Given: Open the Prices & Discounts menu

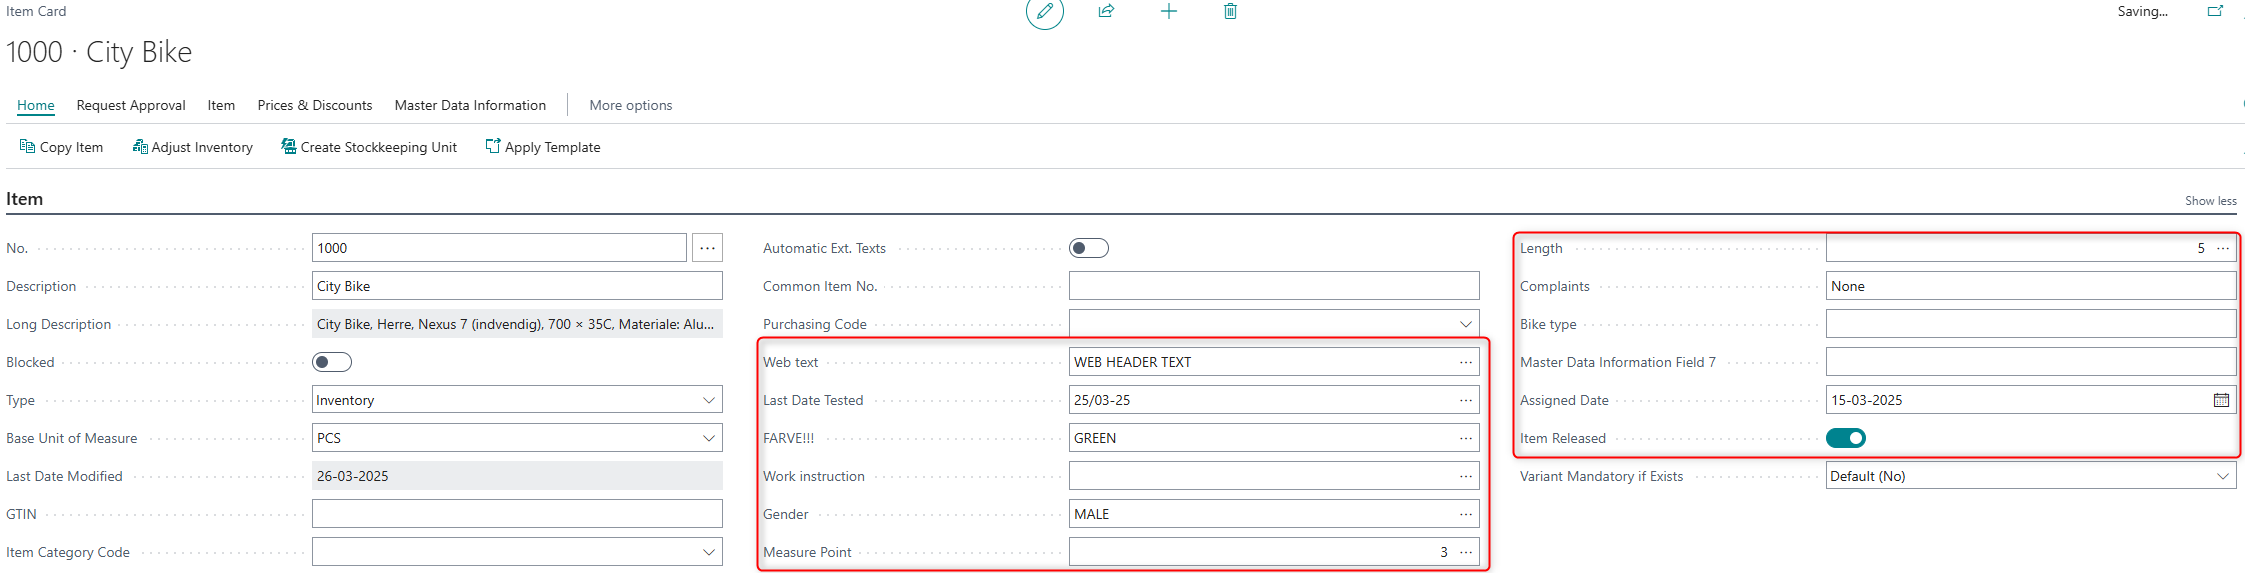Looking at the screenshot, I should (x=314, y=105).
